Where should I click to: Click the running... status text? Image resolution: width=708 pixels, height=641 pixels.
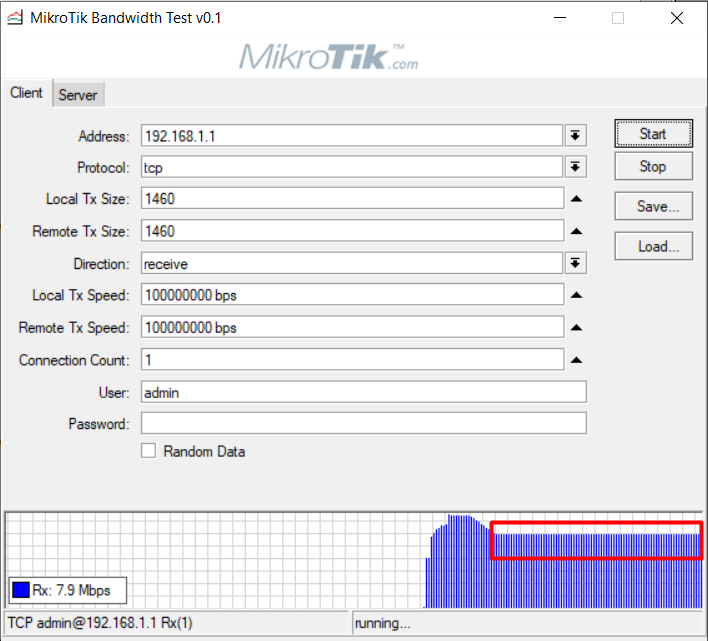[x=382, y=623]
